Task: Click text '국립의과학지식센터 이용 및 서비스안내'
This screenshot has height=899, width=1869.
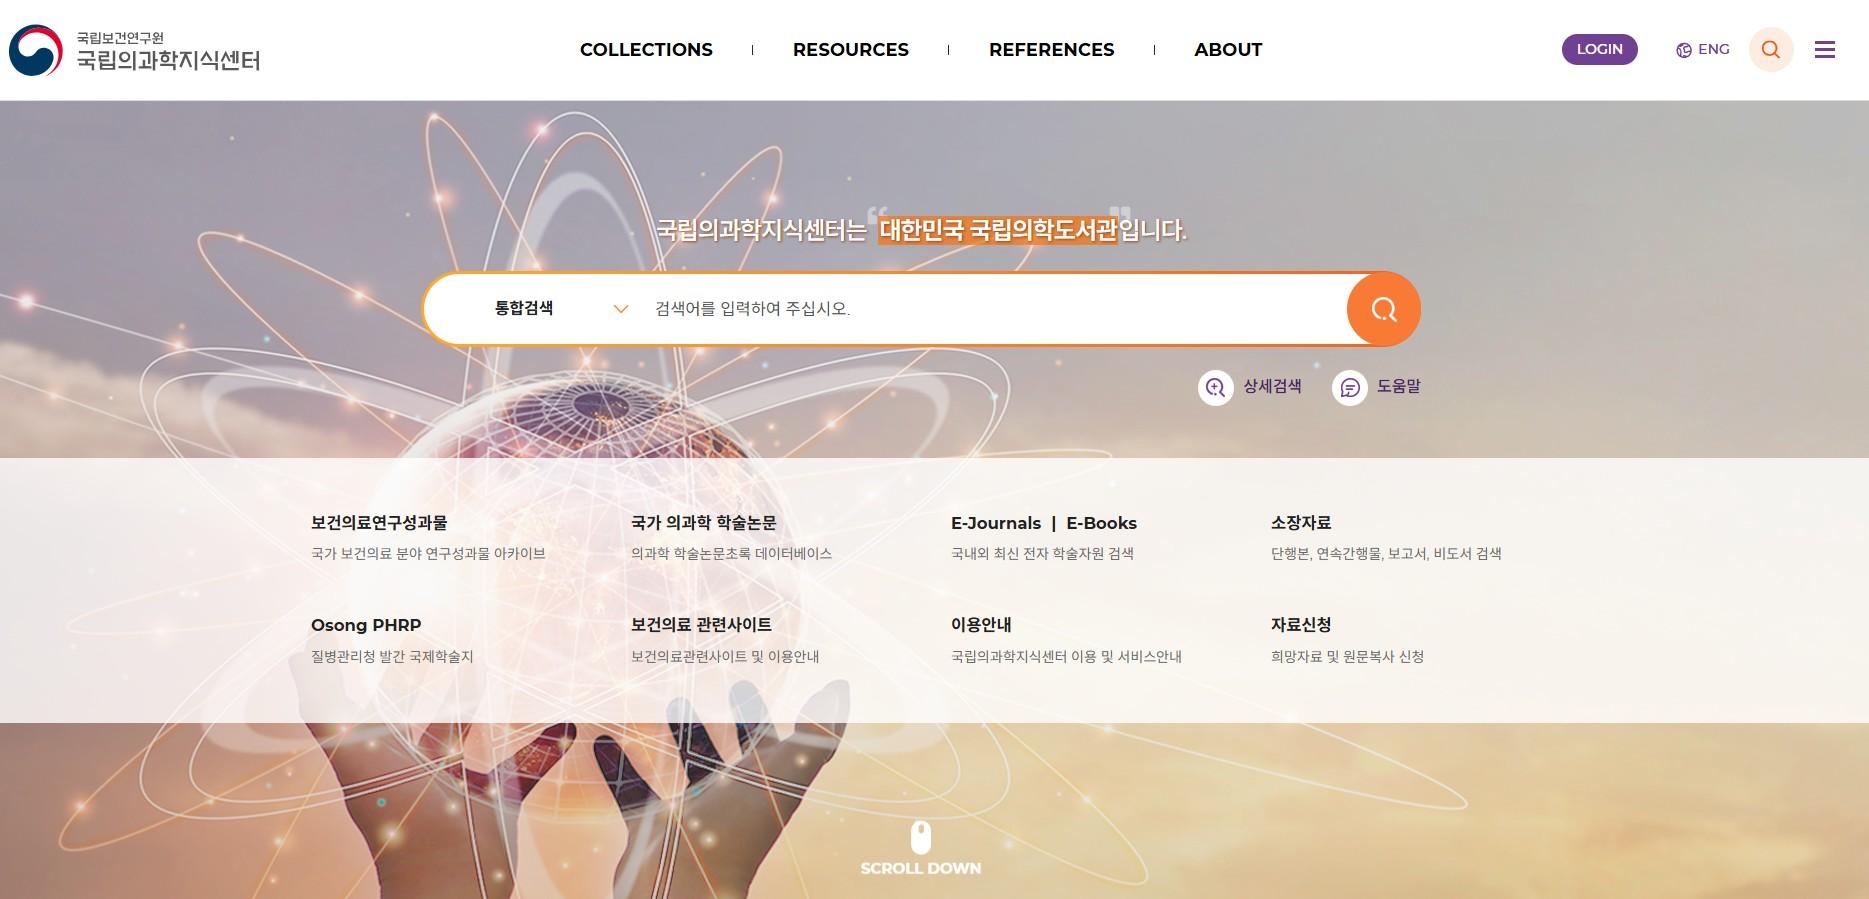Action: point(1066,657)
